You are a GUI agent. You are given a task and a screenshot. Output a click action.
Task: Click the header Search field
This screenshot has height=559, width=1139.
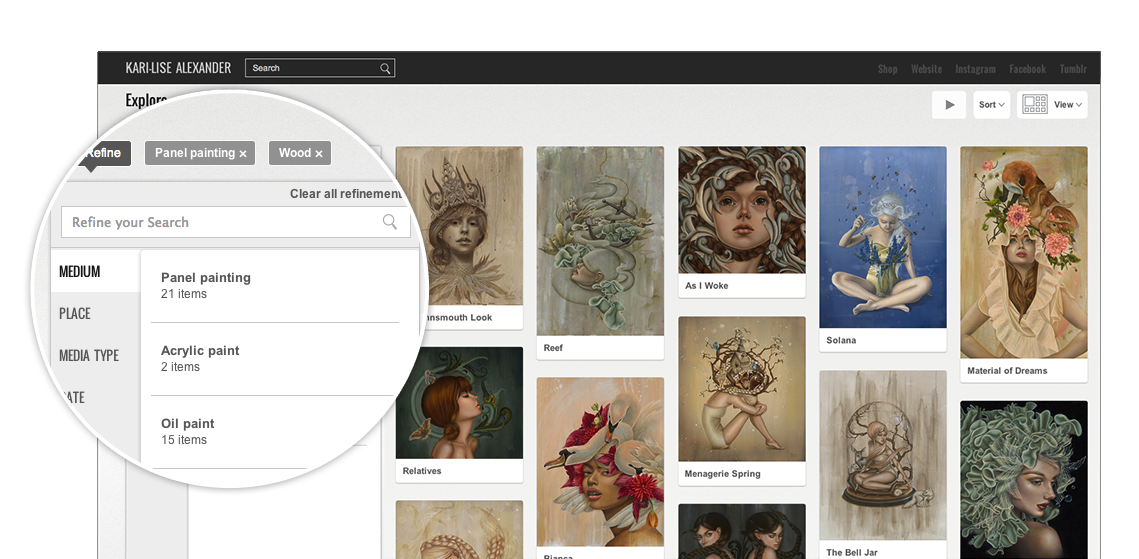pos(320,68)
